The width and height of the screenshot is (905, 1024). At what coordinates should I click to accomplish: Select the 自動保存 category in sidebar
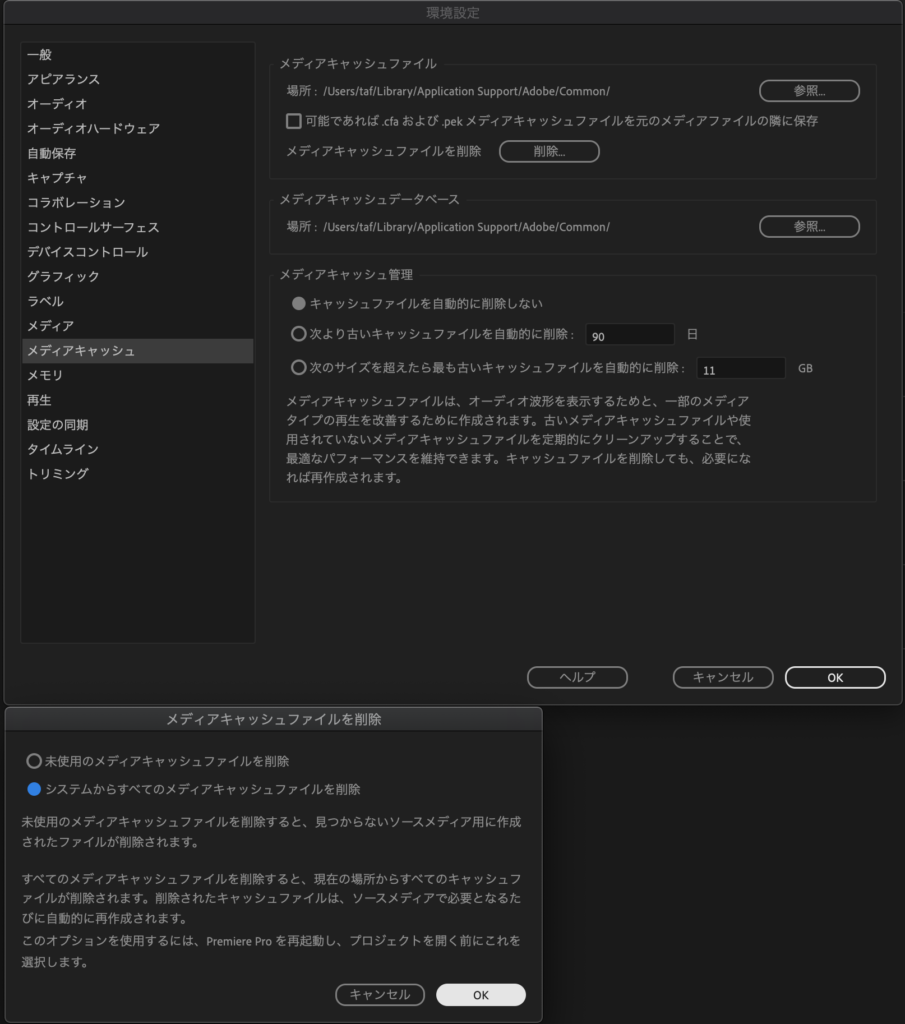point(52,154)
